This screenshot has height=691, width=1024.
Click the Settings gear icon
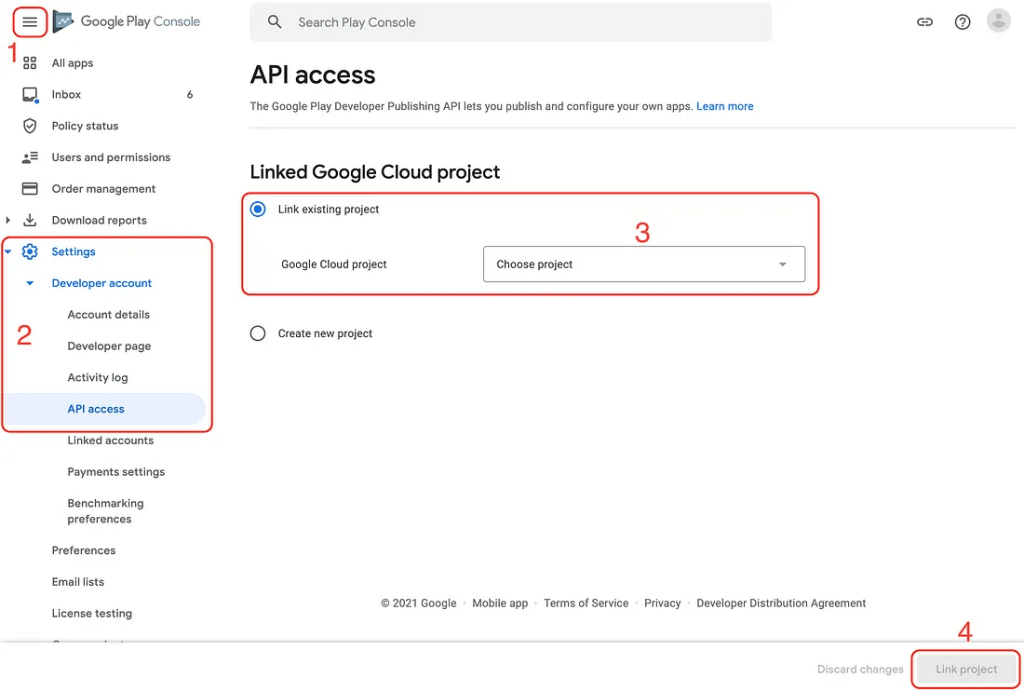click(x=29, y=251)
